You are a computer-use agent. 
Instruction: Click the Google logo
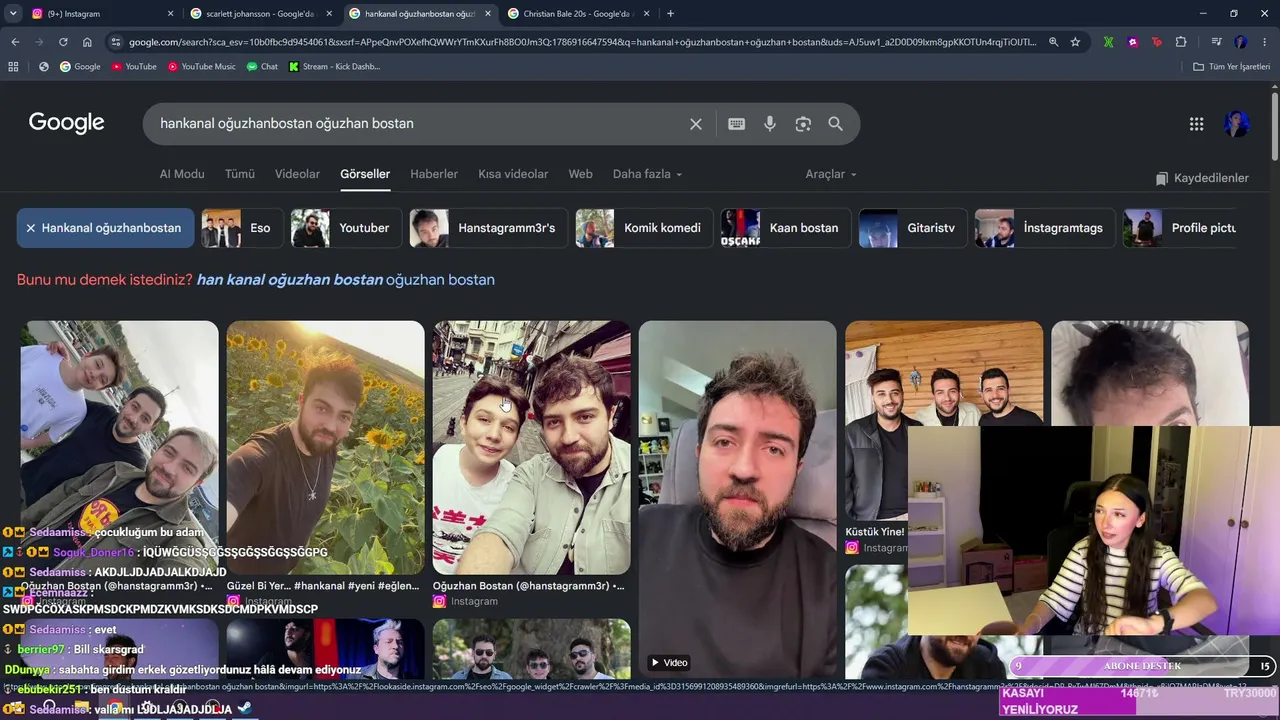(x=67, y=123)
